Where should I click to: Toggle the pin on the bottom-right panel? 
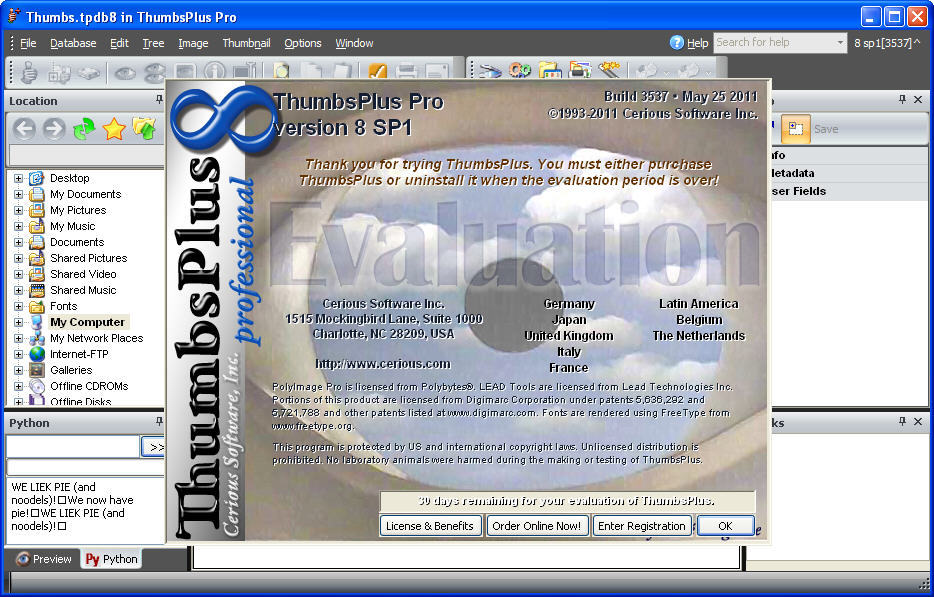tap(902, 421)
